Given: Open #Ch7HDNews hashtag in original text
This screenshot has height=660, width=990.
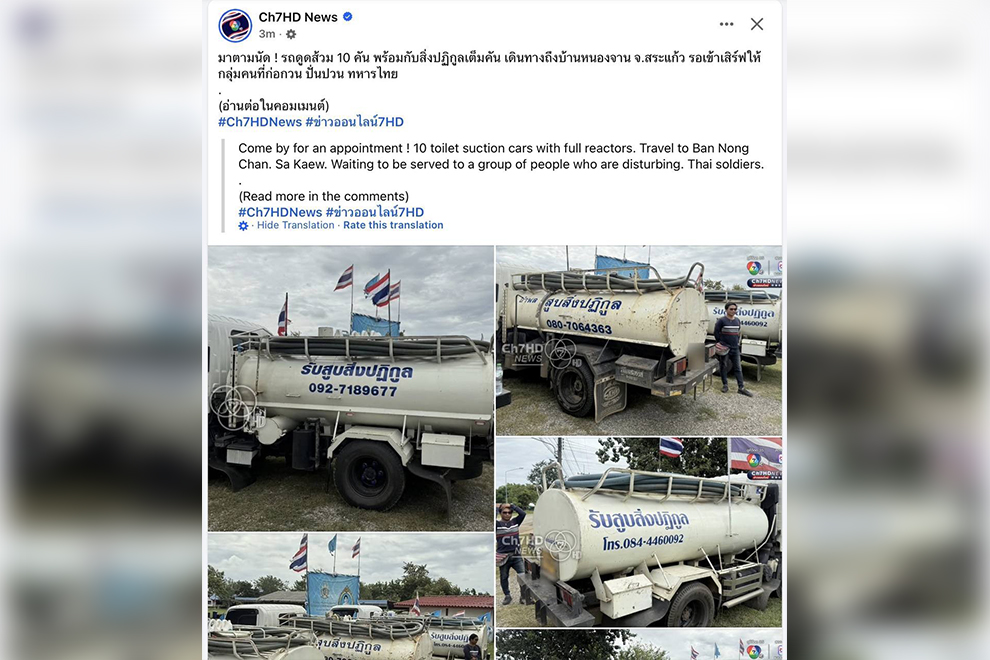Looking at the screenshot, I should click(260, 122).
